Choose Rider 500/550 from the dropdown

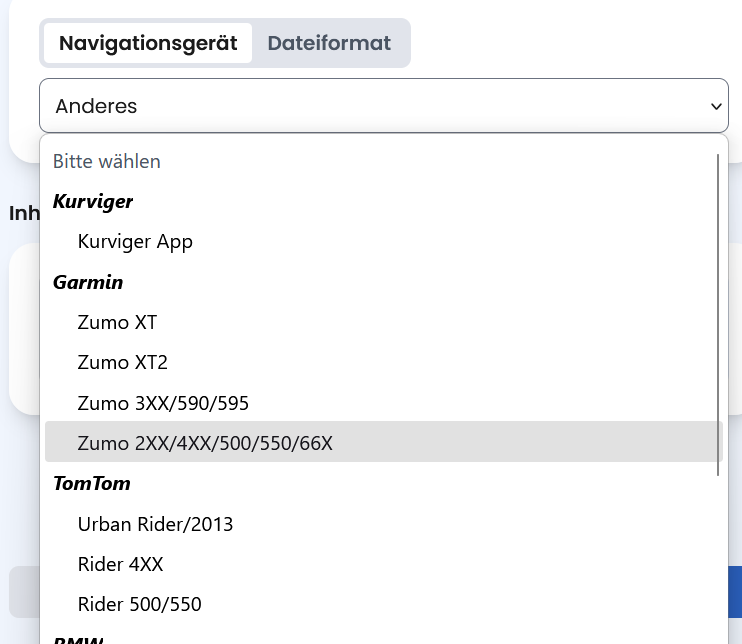[139, 604]
